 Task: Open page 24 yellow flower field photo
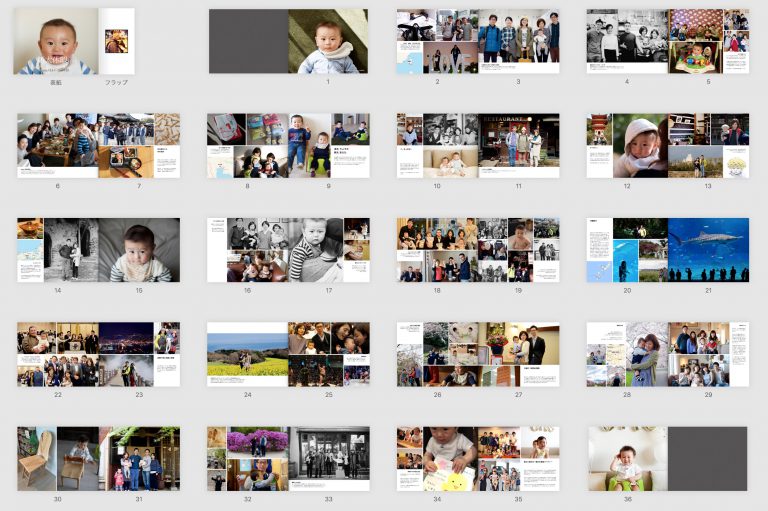click(x=247, y=355)
